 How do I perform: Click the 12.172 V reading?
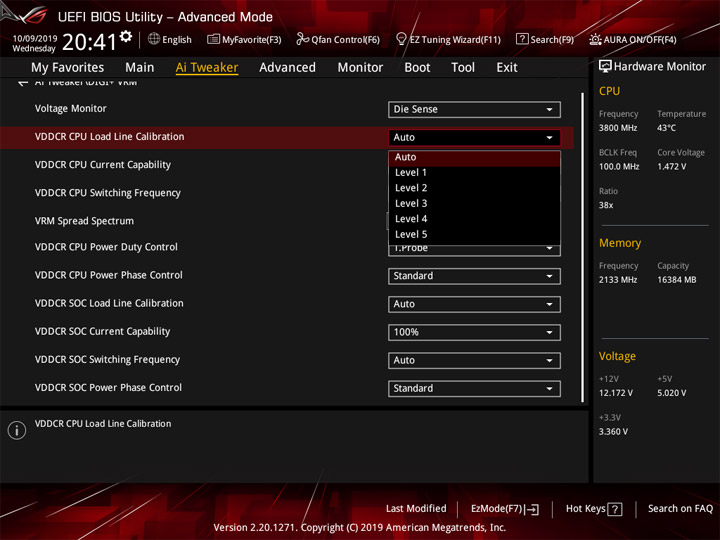615,393
